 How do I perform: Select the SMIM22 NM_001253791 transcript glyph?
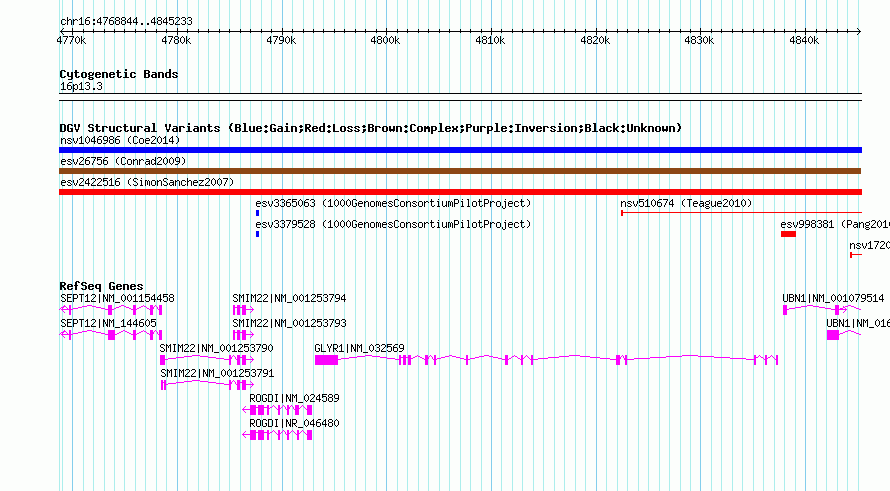coord(207,385)
